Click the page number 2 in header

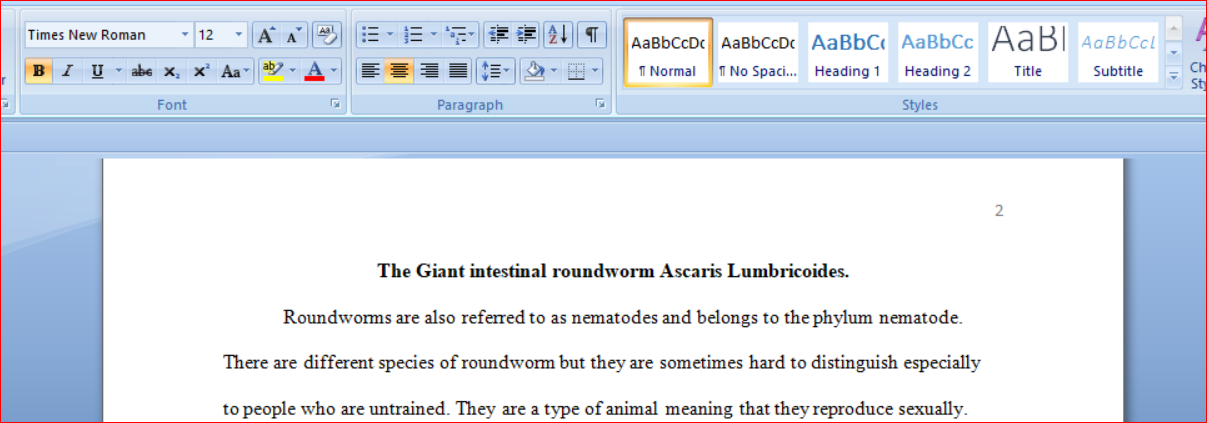click(999, 210)
